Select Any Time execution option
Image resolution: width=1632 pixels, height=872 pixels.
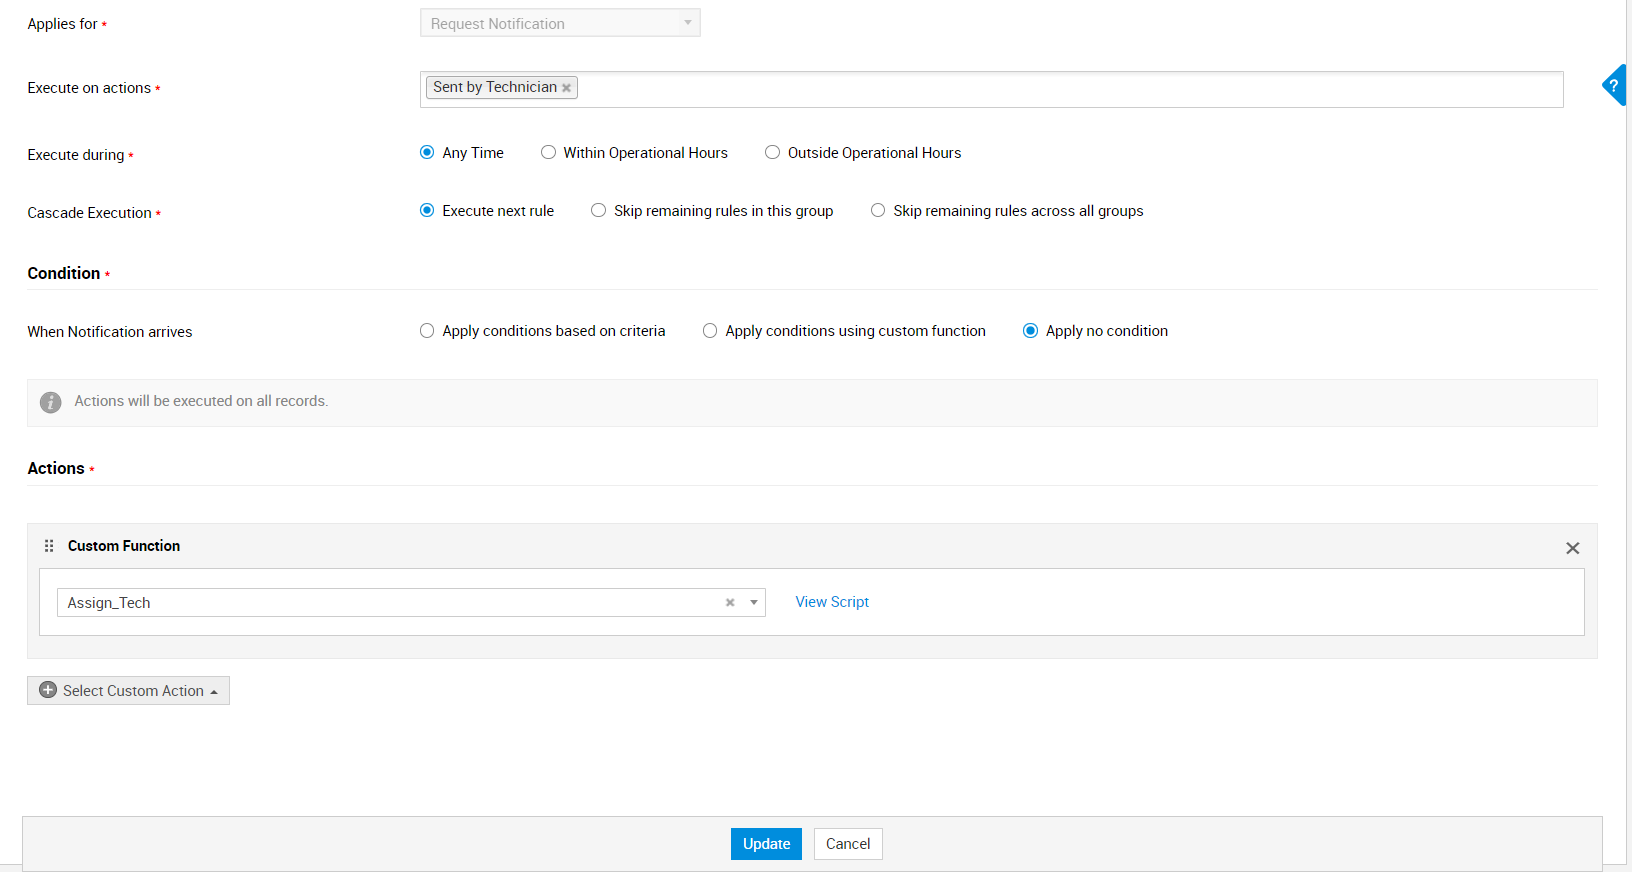point(427,153)
